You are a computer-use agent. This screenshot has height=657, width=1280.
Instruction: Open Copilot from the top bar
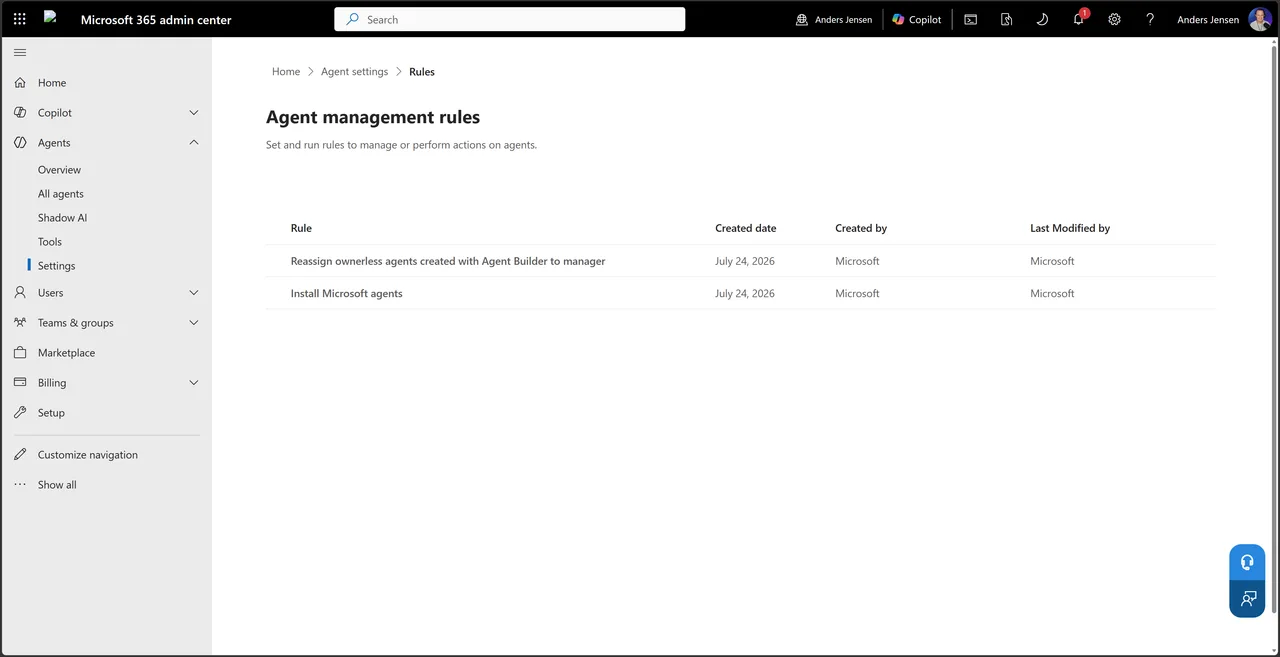[x=916, y=19]
